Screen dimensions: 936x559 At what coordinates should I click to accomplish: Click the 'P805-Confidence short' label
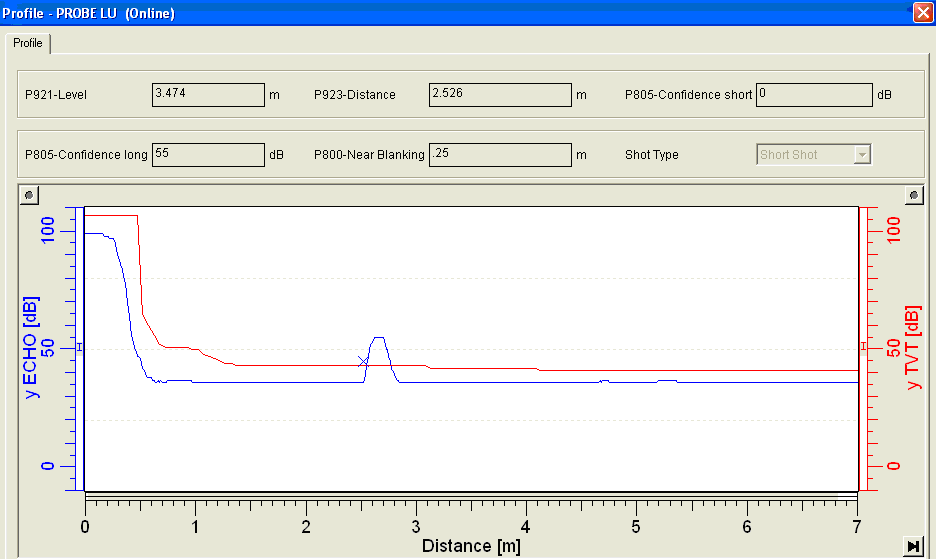688,95
